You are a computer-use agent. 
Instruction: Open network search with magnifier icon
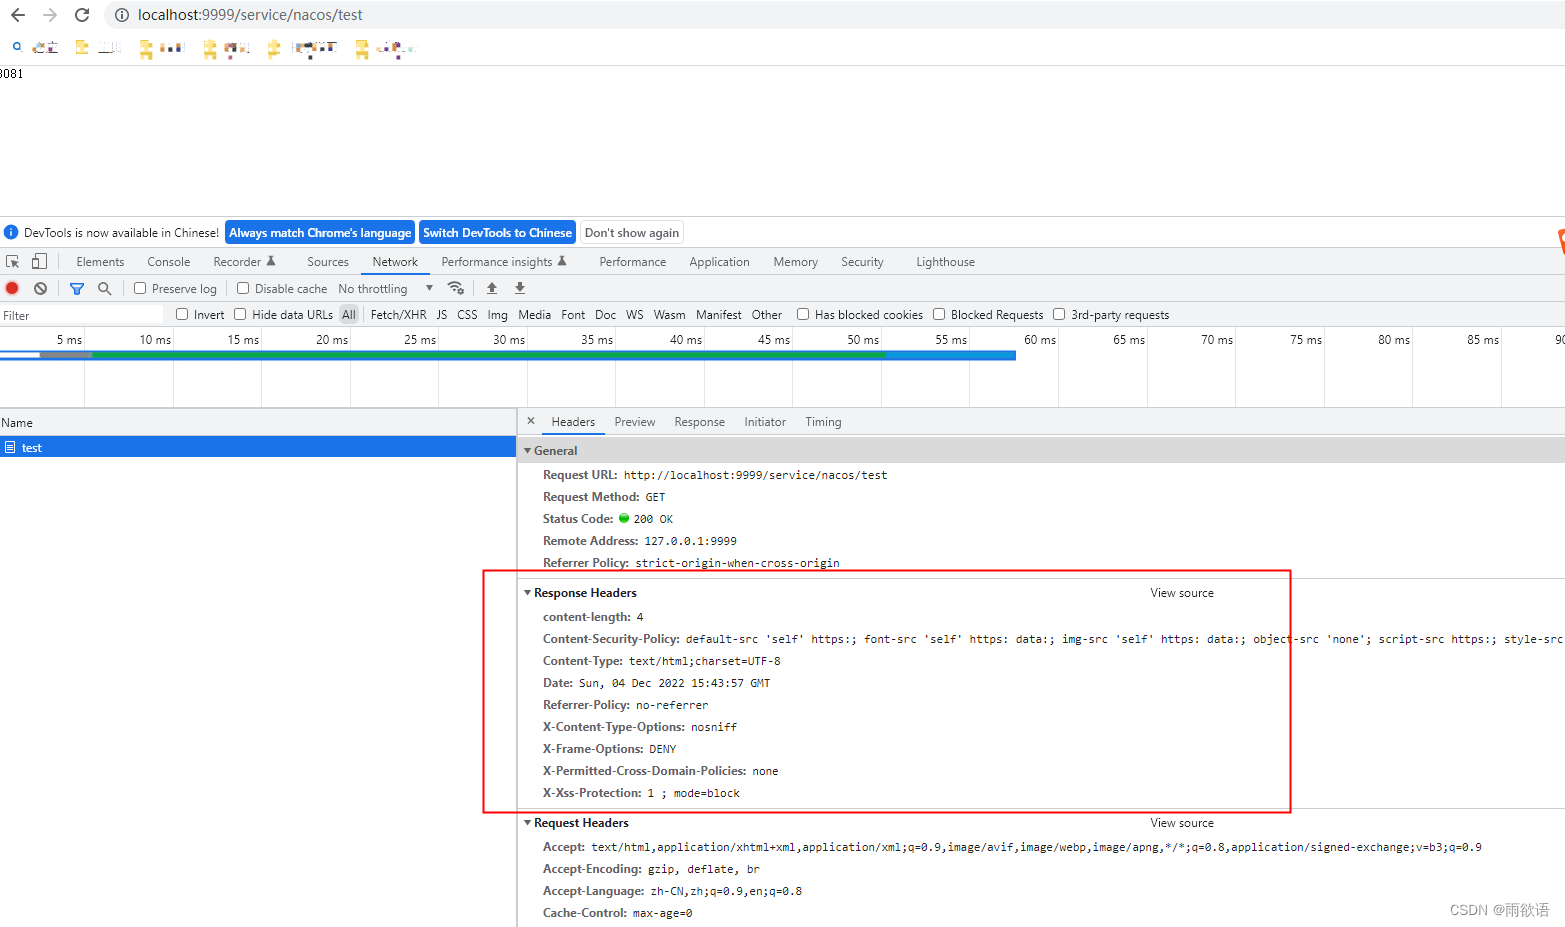(104, 288)
